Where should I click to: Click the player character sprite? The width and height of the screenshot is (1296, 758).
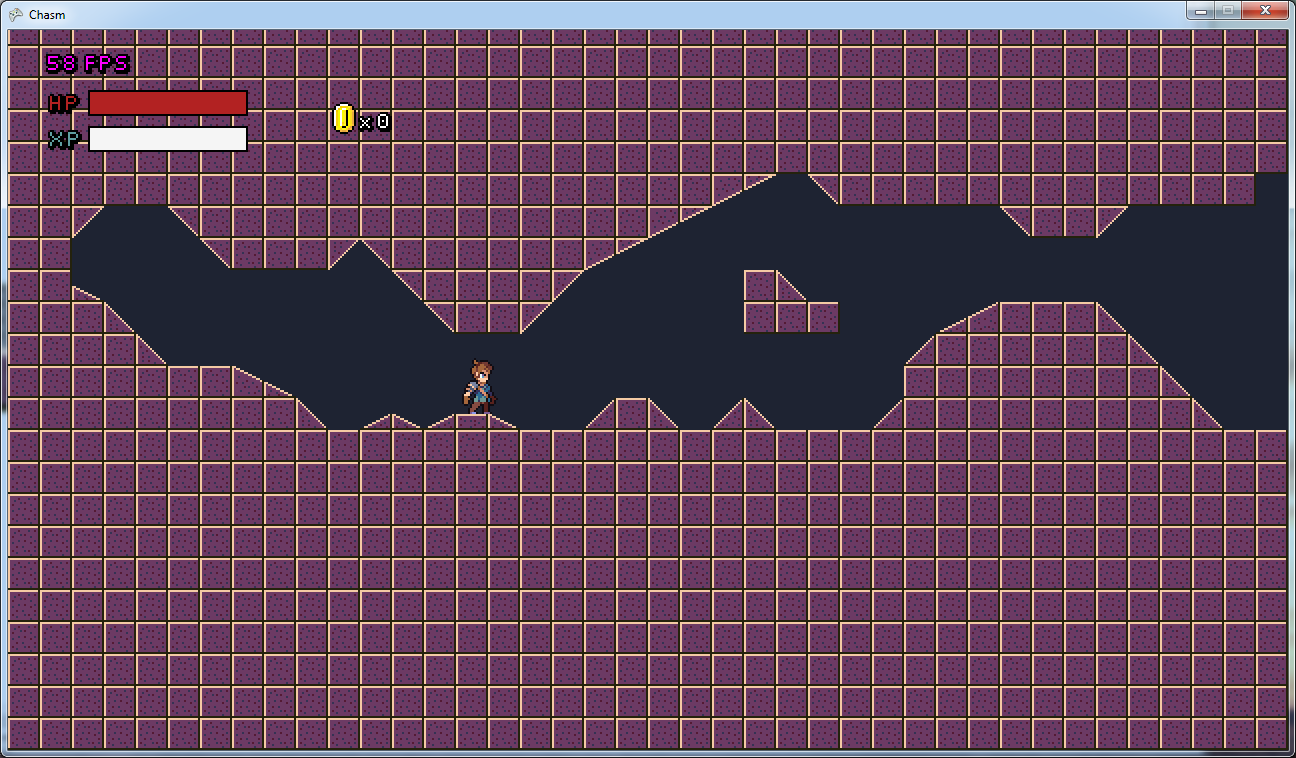pyautogui.click(x=480, y=386)
